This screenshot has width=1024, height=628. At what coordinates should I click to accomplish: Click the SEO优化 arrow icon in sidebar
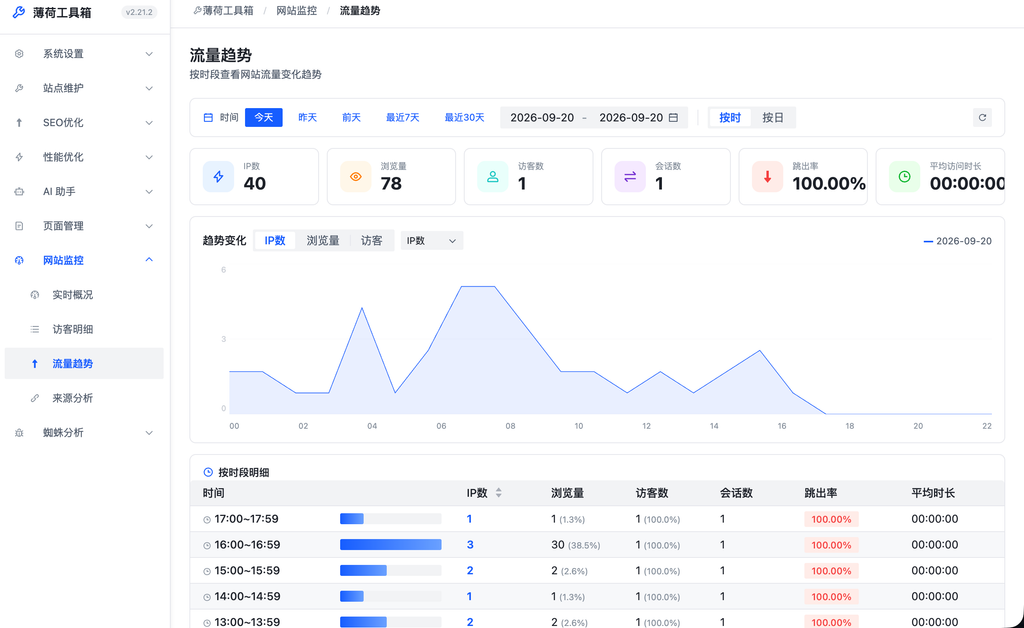[19, 123]
